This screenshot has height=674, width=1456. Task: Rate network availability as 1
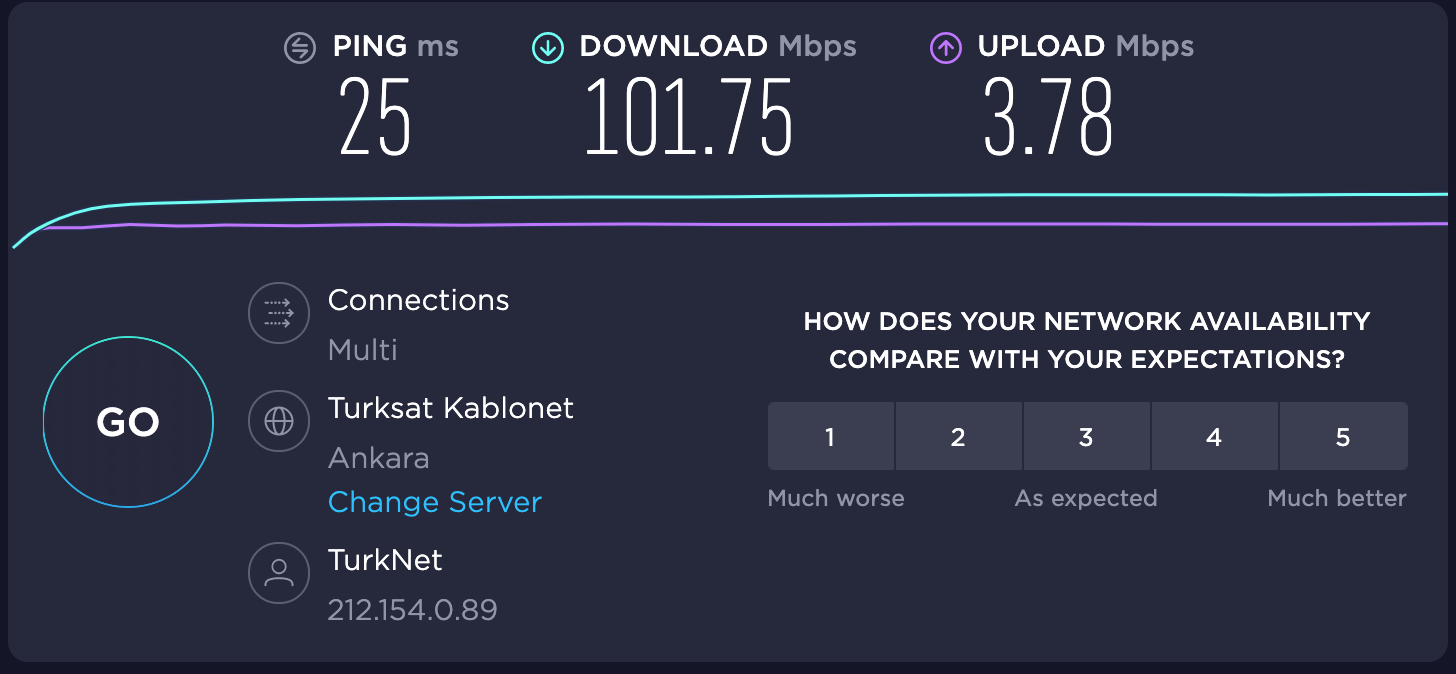click(x=830, y=436)
